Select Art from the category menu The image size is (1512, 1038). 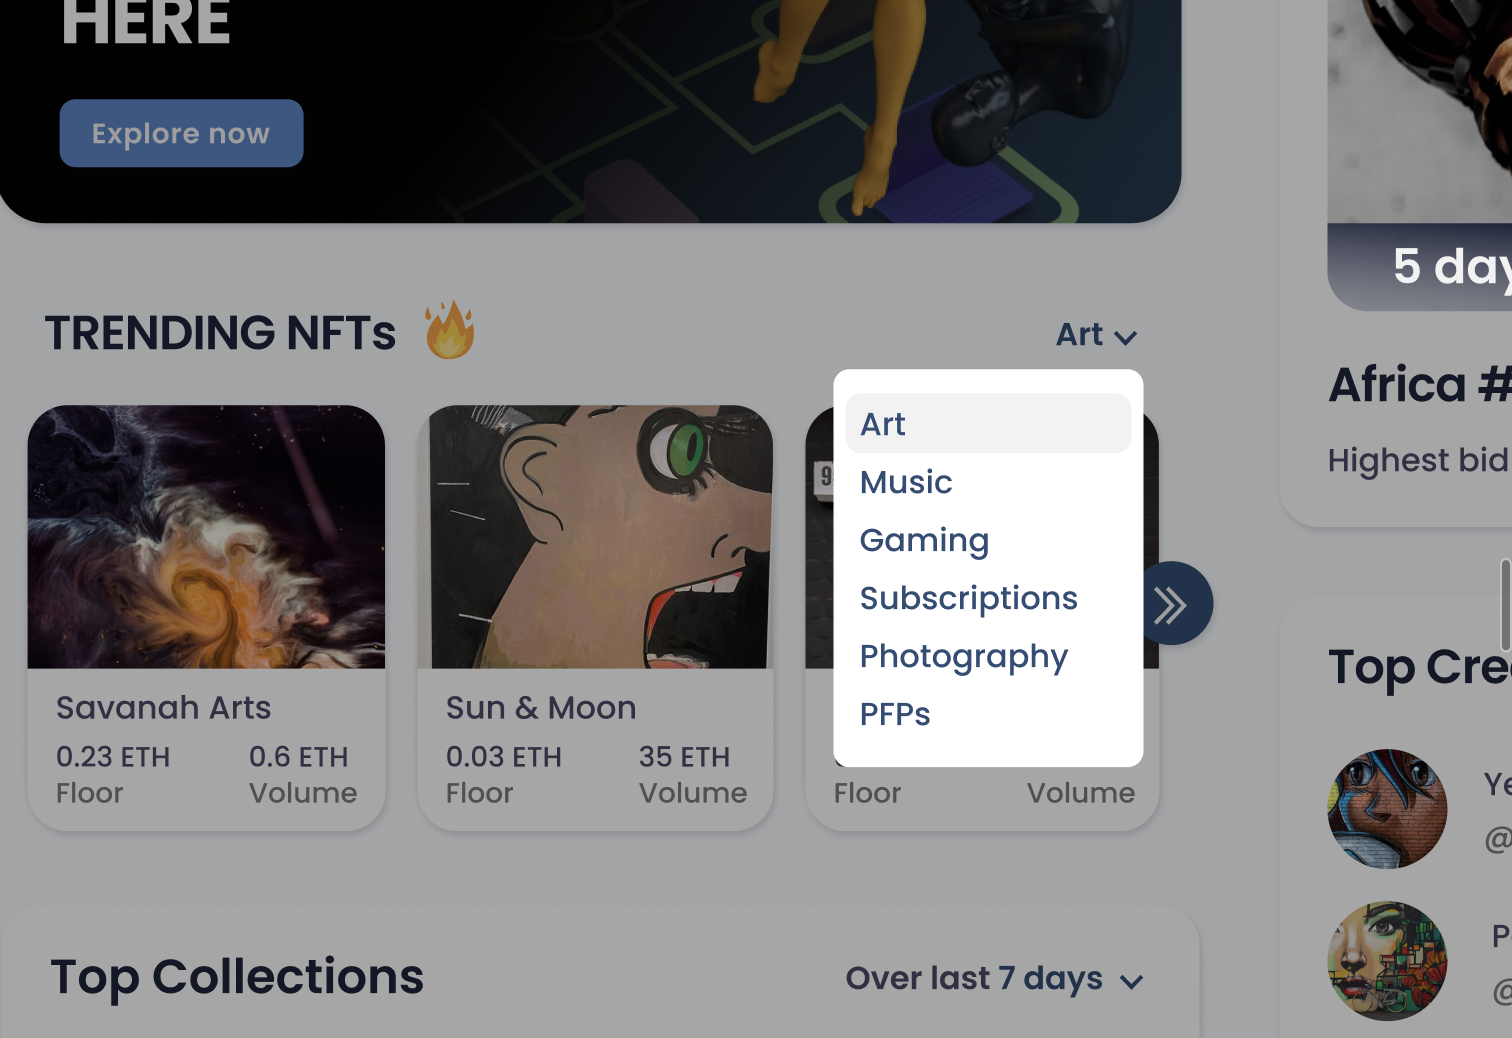click(988, 423)
